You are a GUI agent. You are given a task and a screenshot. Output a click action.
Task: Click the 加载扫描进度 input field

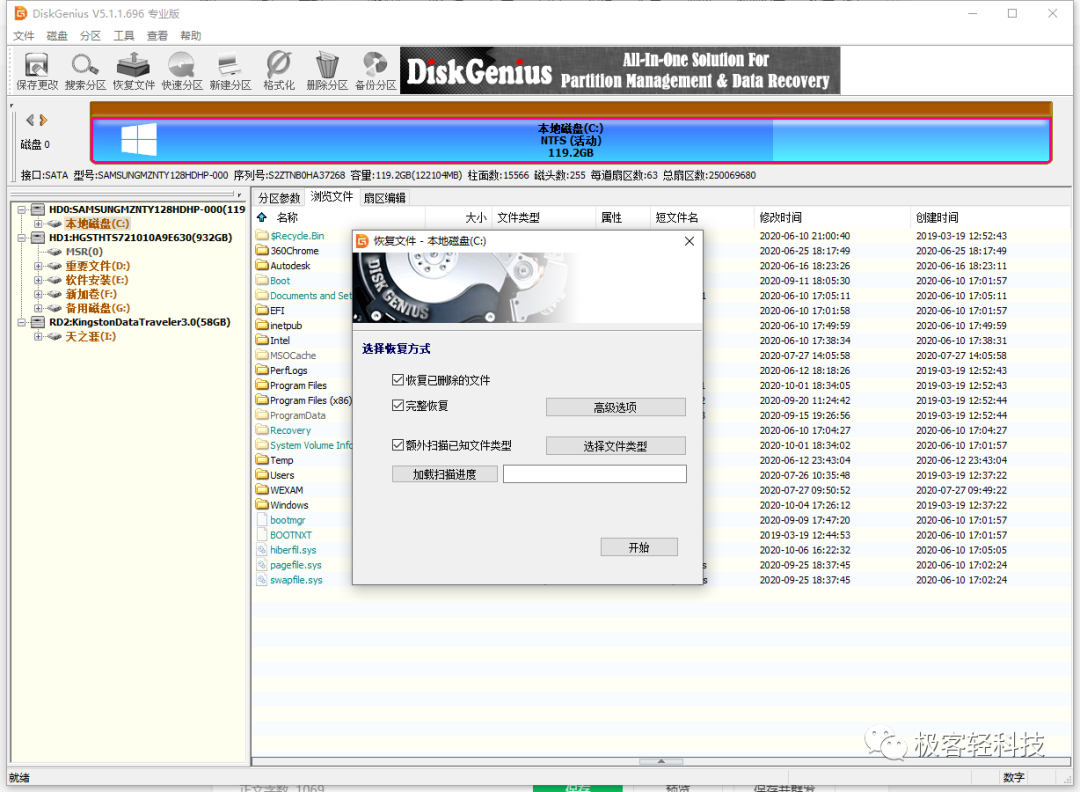tap(595, 473)
